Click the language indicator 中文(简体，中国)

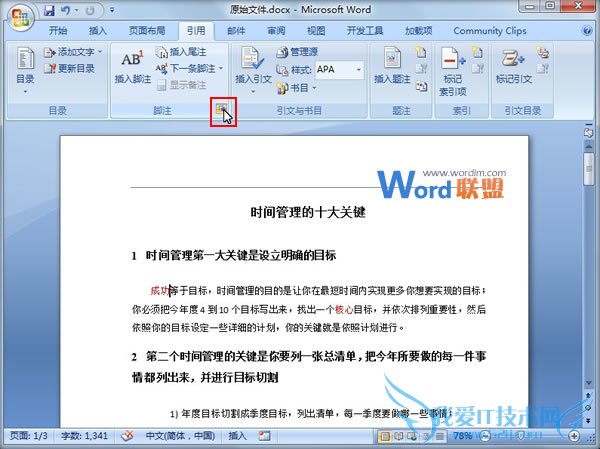[x=180, y=436]
